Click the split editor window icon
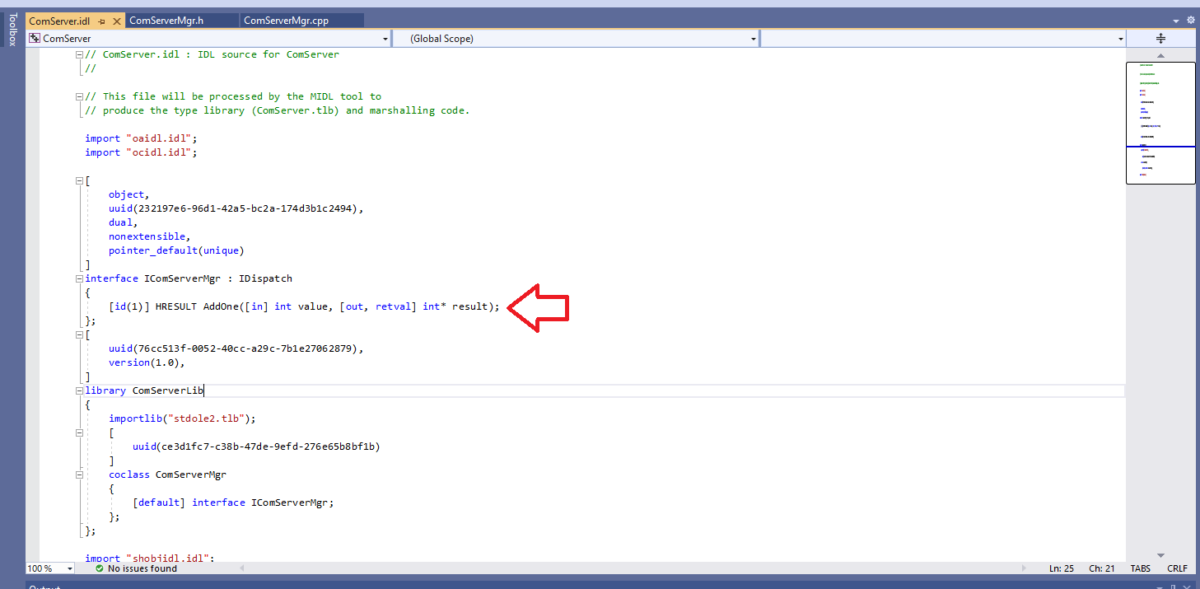Screen dimensions: 1200x589 pos(1160,38)
